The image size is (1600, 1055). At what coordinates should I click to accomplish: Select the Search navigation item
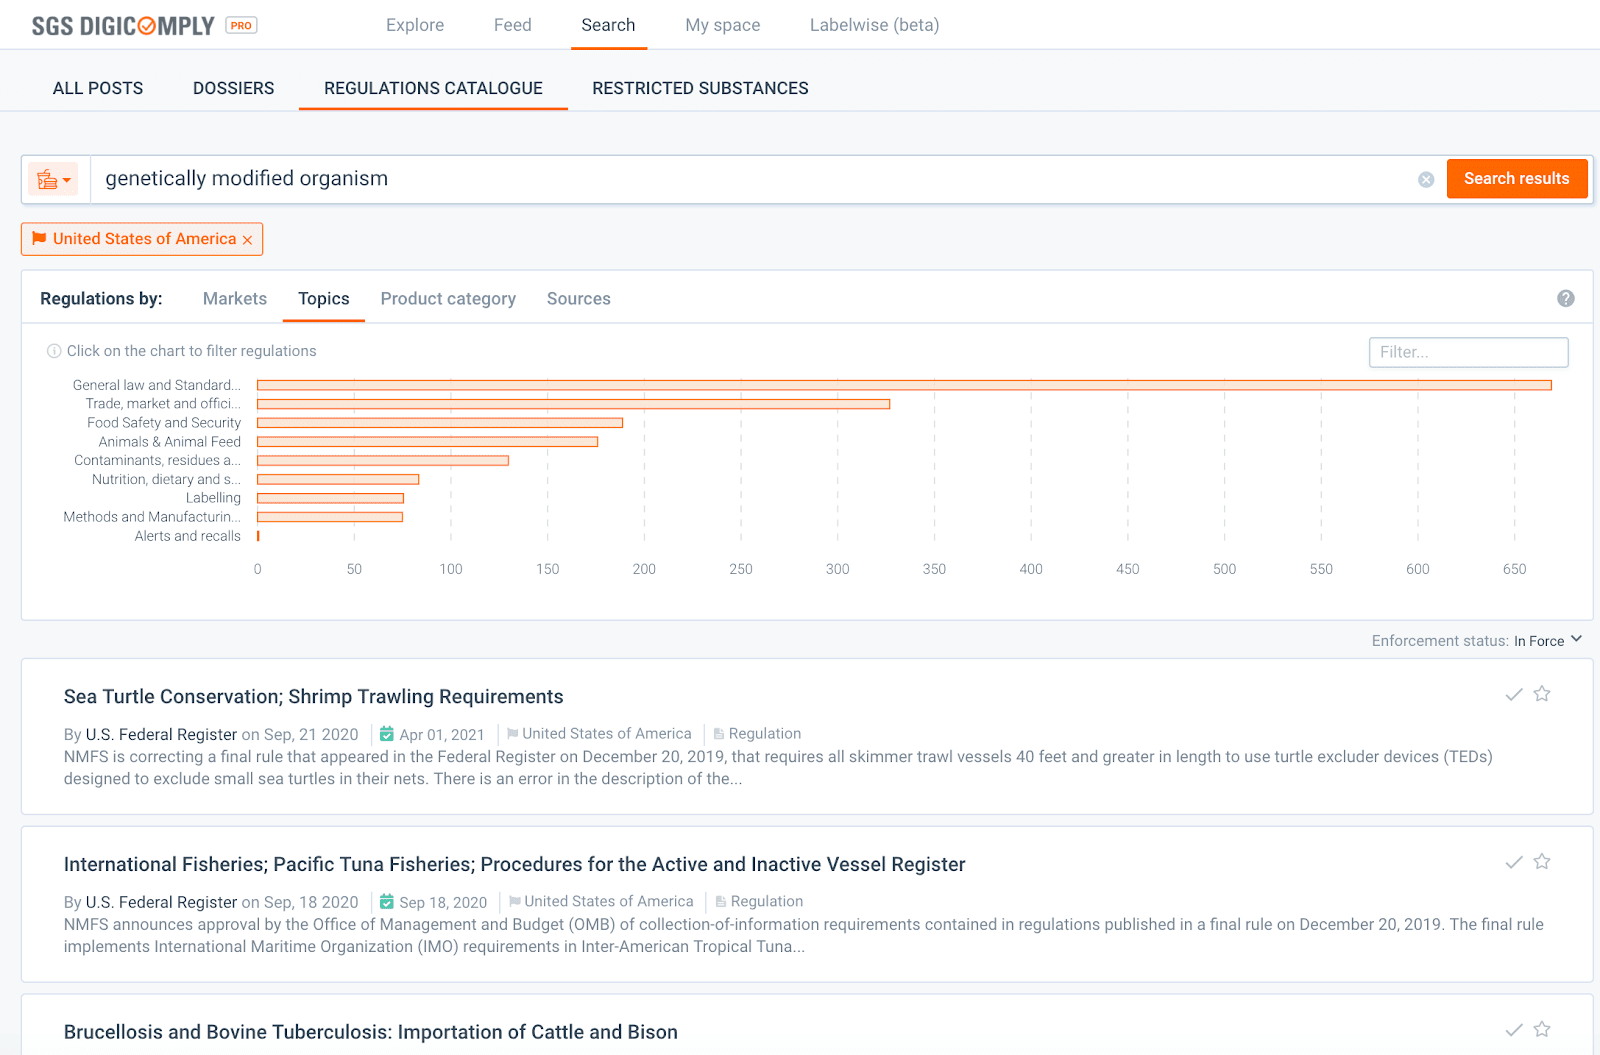click(x=608, y=25)
